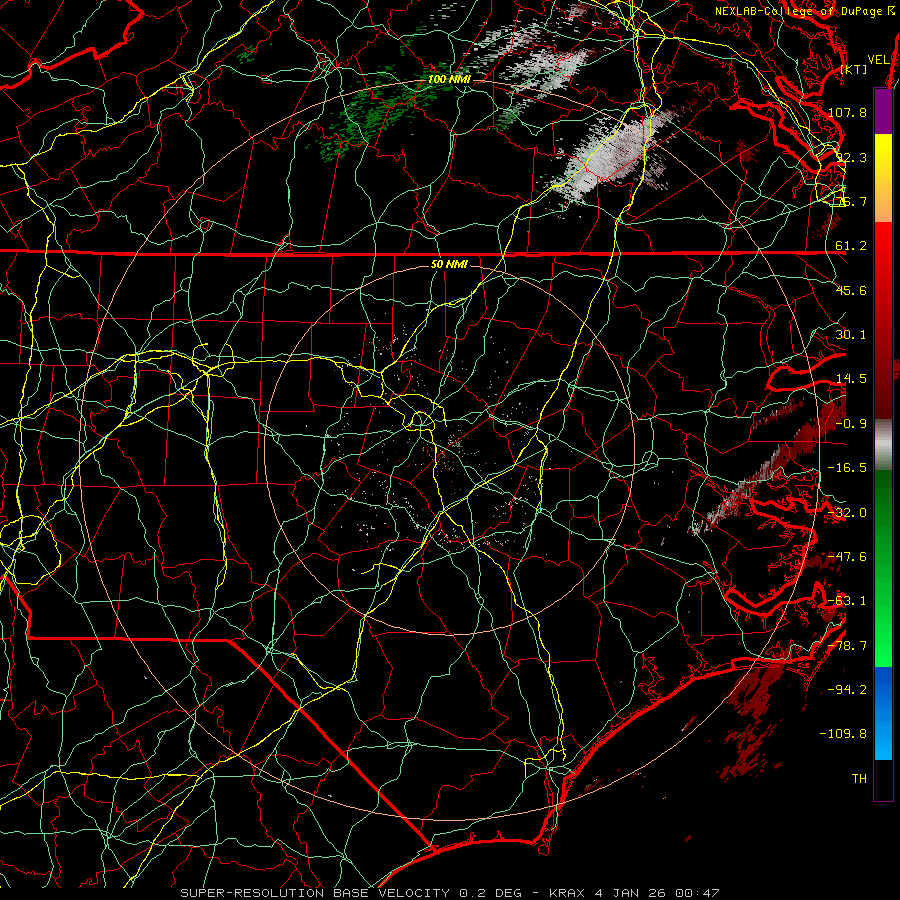Image resolution: width=900 pixels, height=900 pixels.
Task: Click the -78.7 scale value
Action: (847, 646)
